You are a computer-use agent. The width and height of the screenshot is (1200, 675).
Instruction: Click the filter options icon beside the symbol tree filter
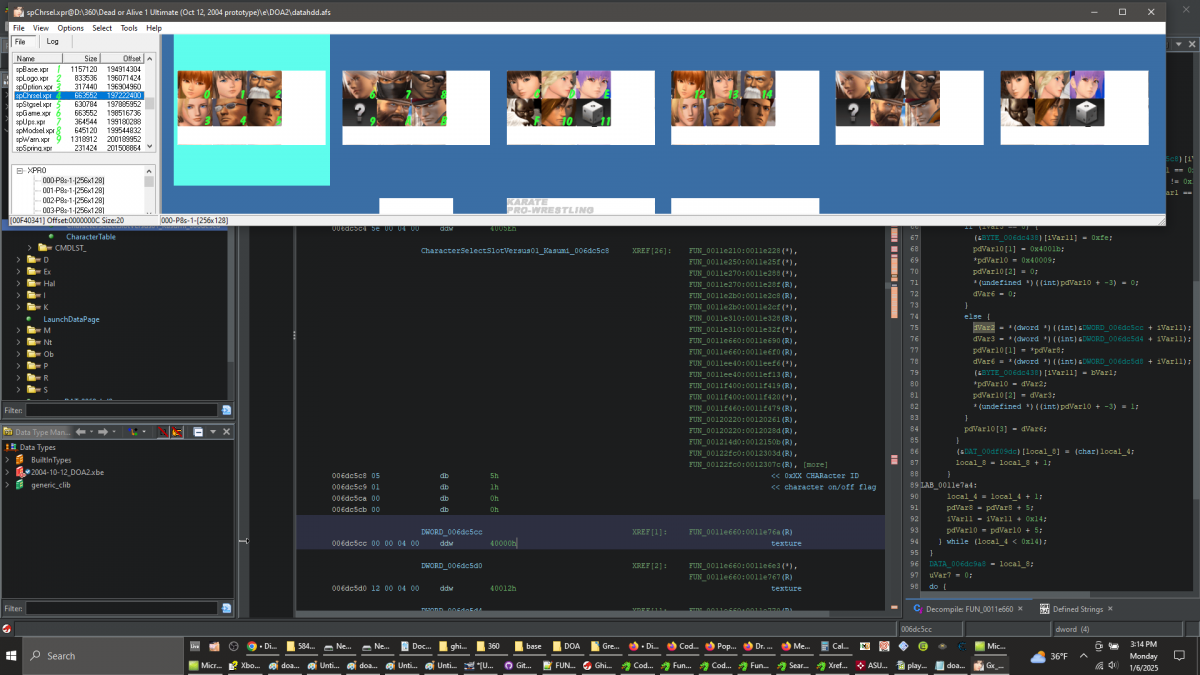tap(226, 410)
